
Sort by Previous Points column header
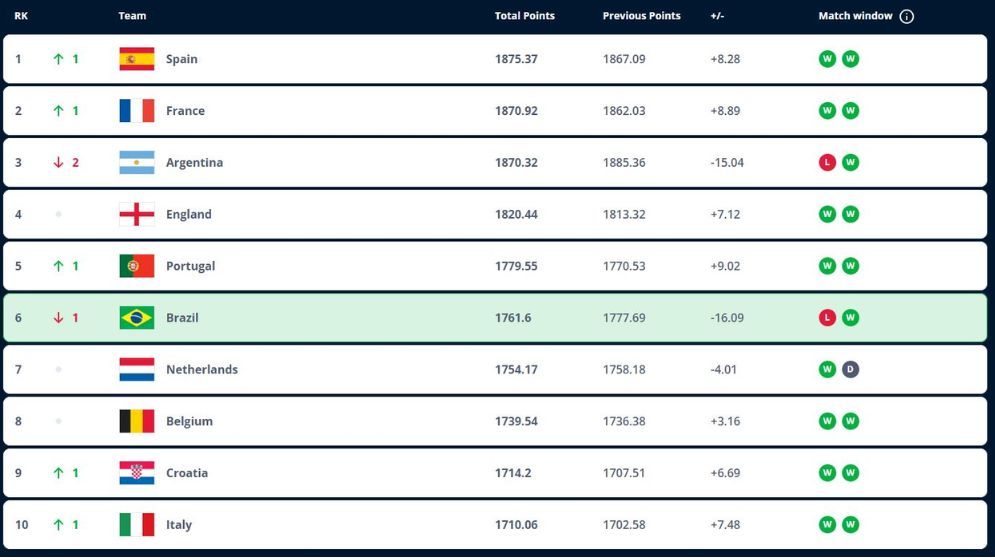click(x=641, y=16)
